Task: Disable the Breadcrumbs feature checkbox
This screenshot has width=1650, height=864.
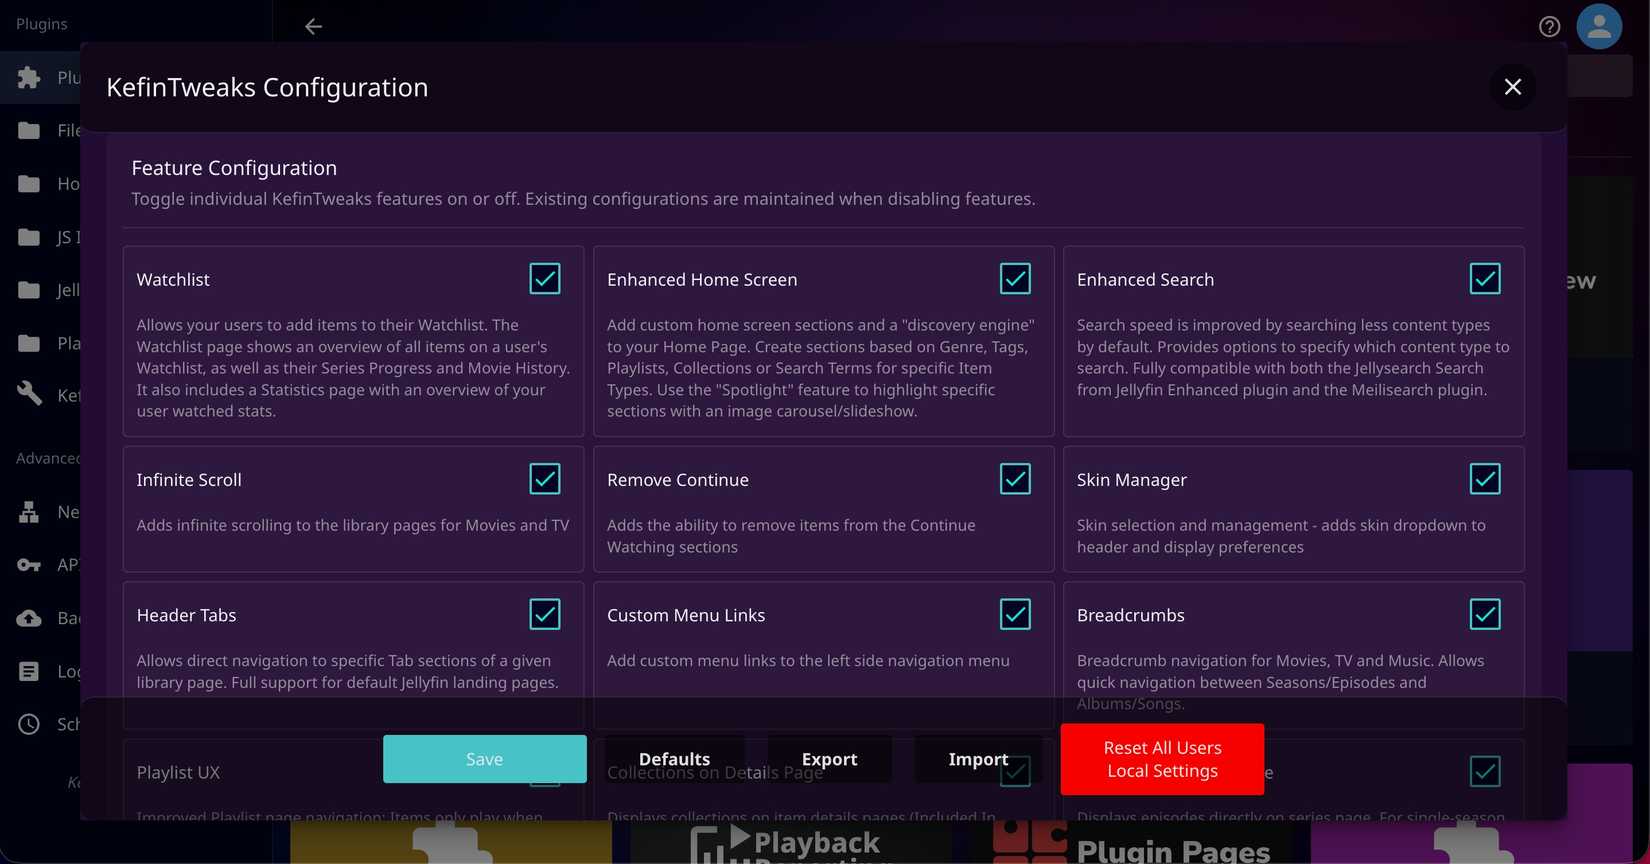Action: (x=1485, y=614)
